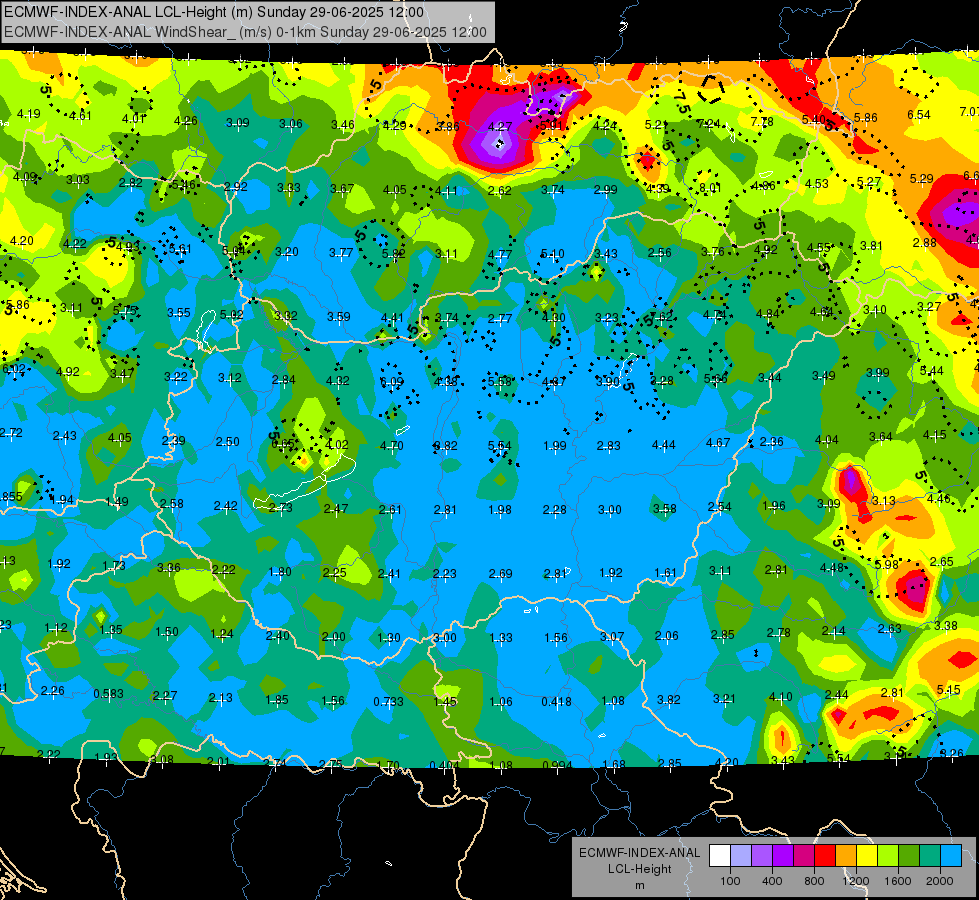The height and width of the screenshot is (900, 979).
Task: Click the wind shear value 4.10
Action: pyautogui.click(x=780, y=697)
